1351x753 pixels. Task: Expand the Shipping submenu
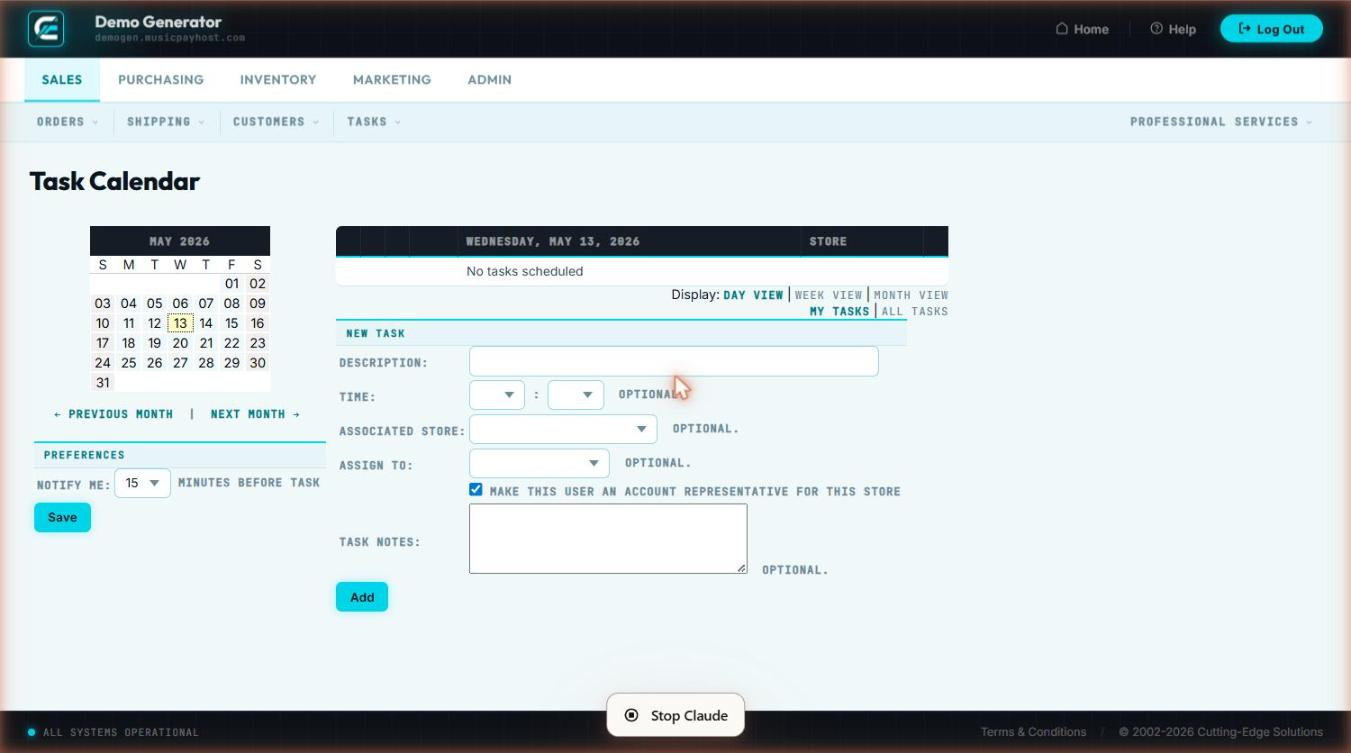pos(165,122)
